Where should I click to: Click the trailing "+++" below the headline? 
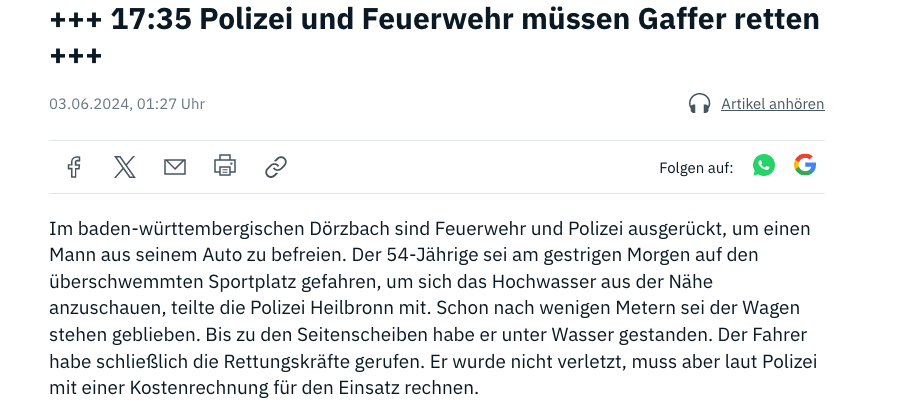[x=76, y=54]
